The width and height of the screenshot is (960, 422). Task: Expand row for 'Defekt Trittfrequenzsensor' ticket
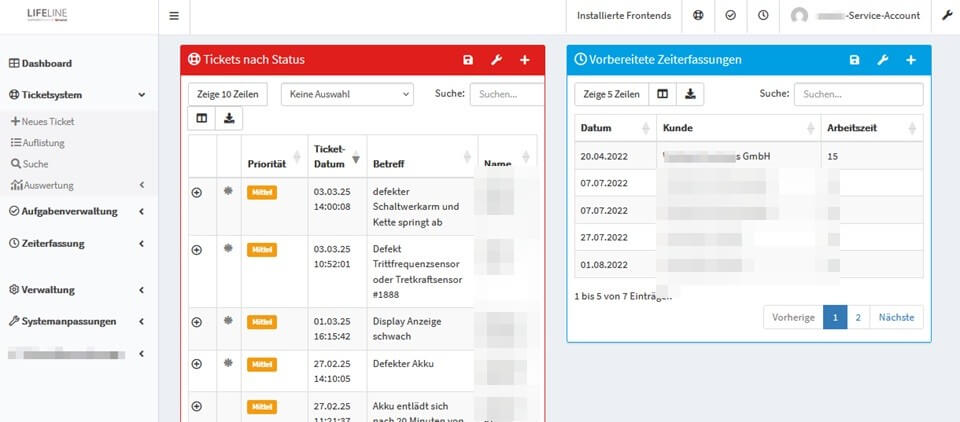(197, 250)
